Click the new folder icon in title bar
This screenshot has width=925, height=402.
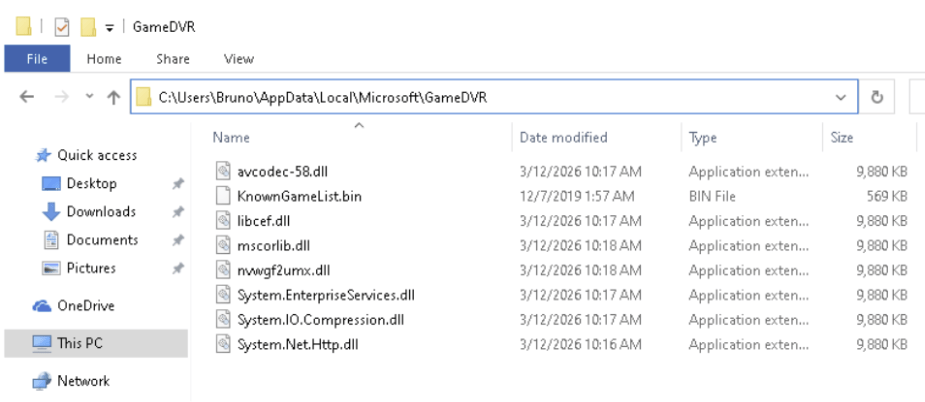click(88, 27)
